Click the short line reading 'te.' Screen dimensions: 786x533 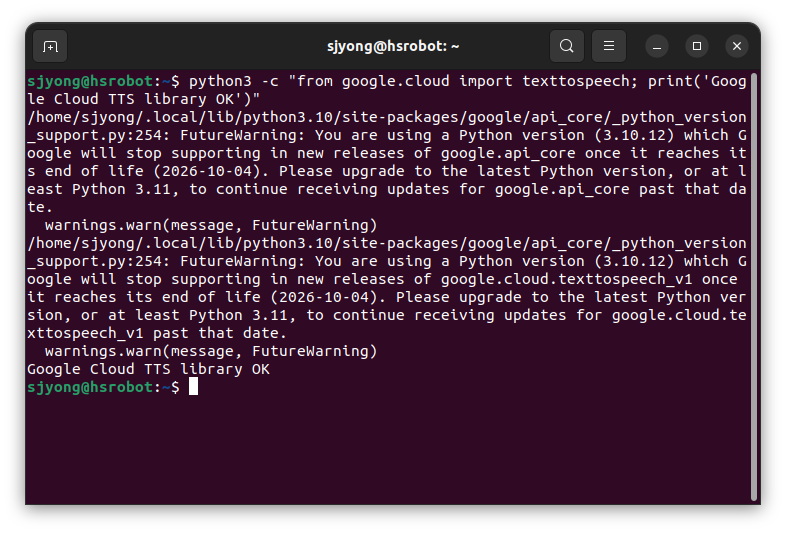pos(40,208)
